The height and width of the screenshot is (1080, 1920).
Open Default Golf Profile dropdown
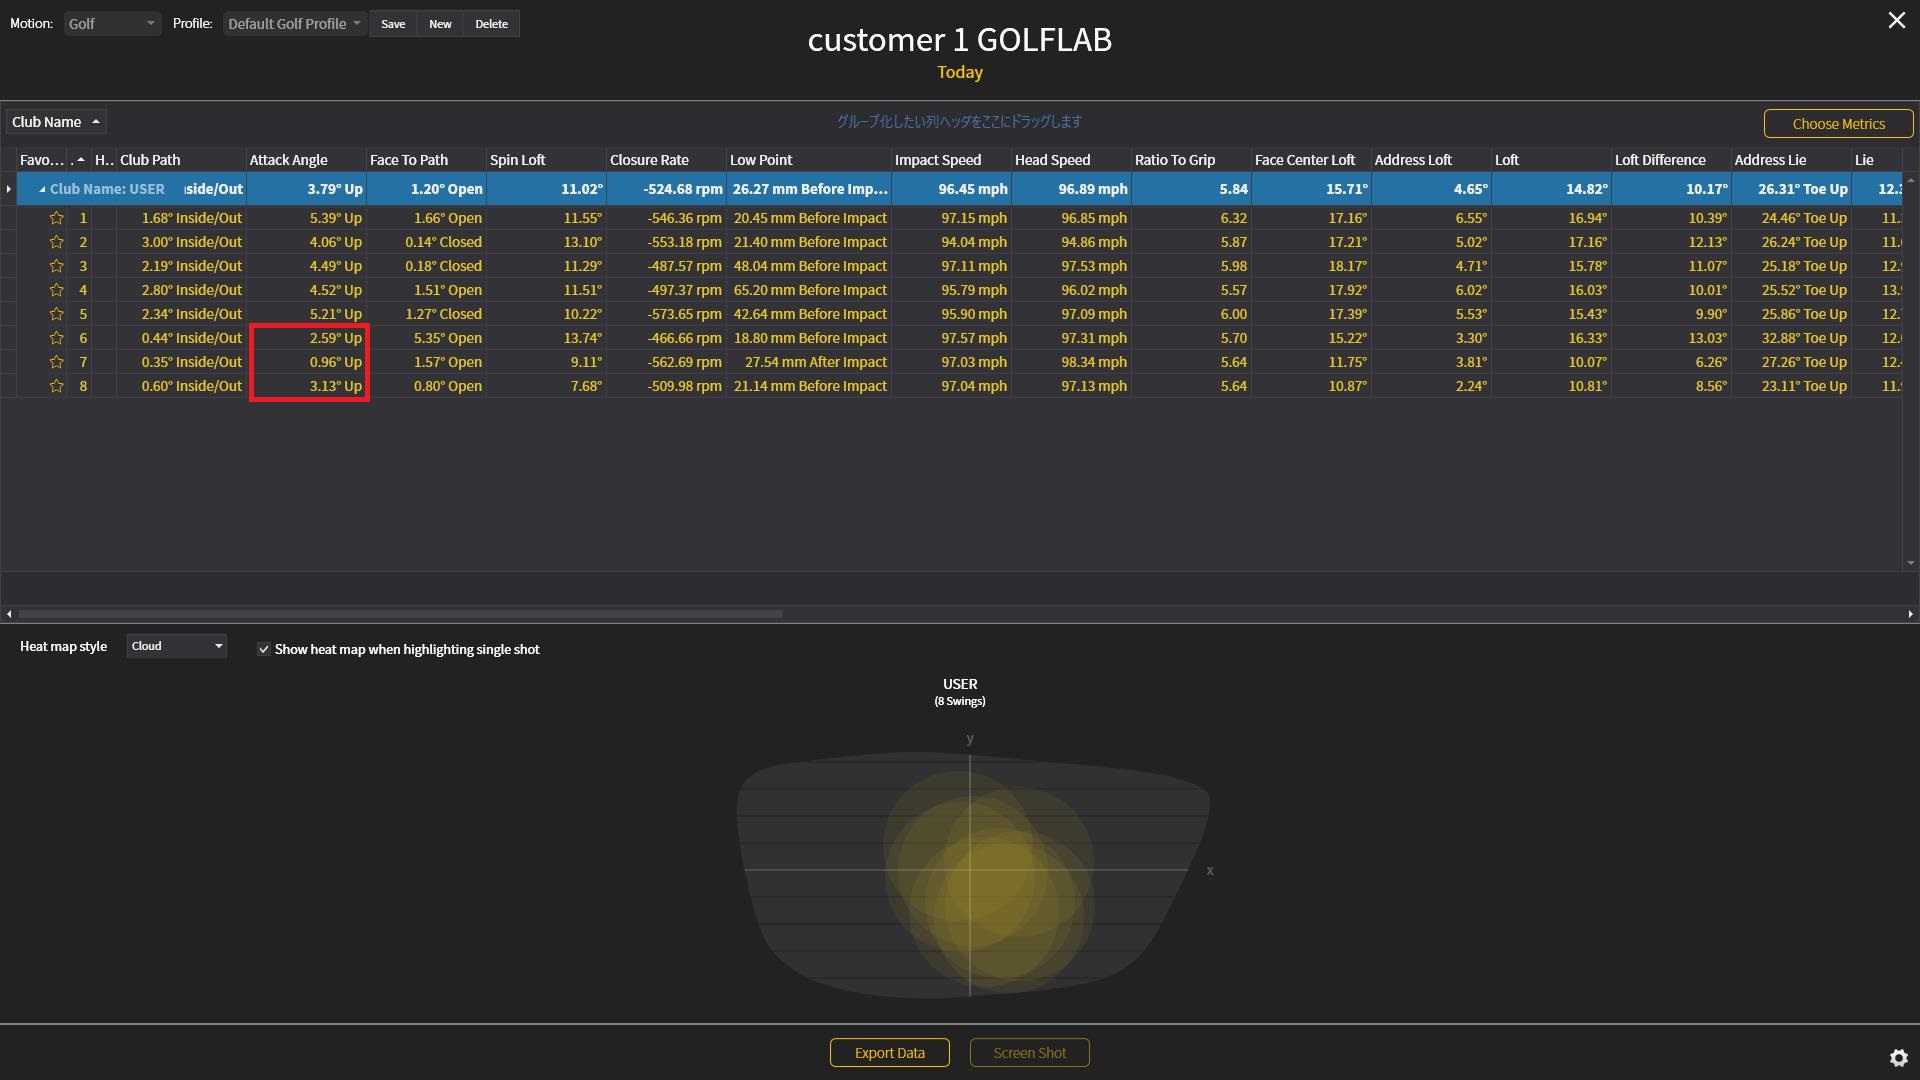pyautogui.click(x=295, y=23)
